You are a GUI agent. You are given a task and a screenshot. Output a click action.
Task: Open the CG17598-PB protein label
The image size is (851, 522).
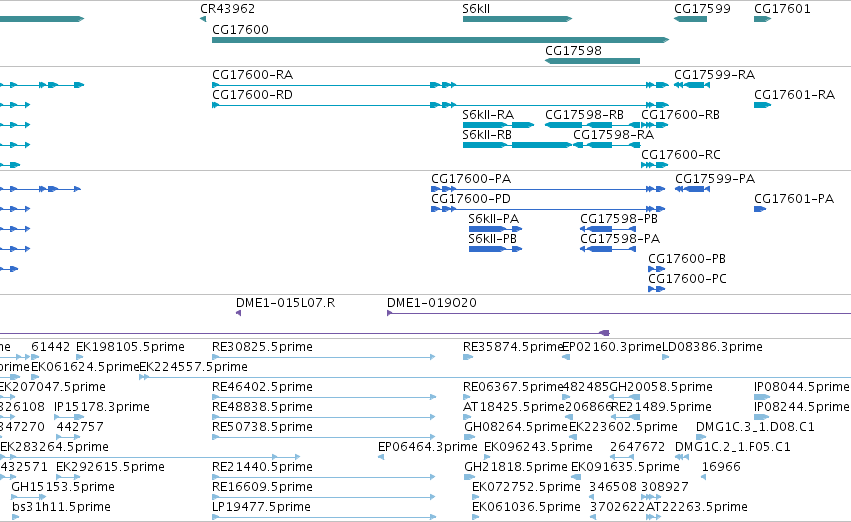click(x=619, y=219)
